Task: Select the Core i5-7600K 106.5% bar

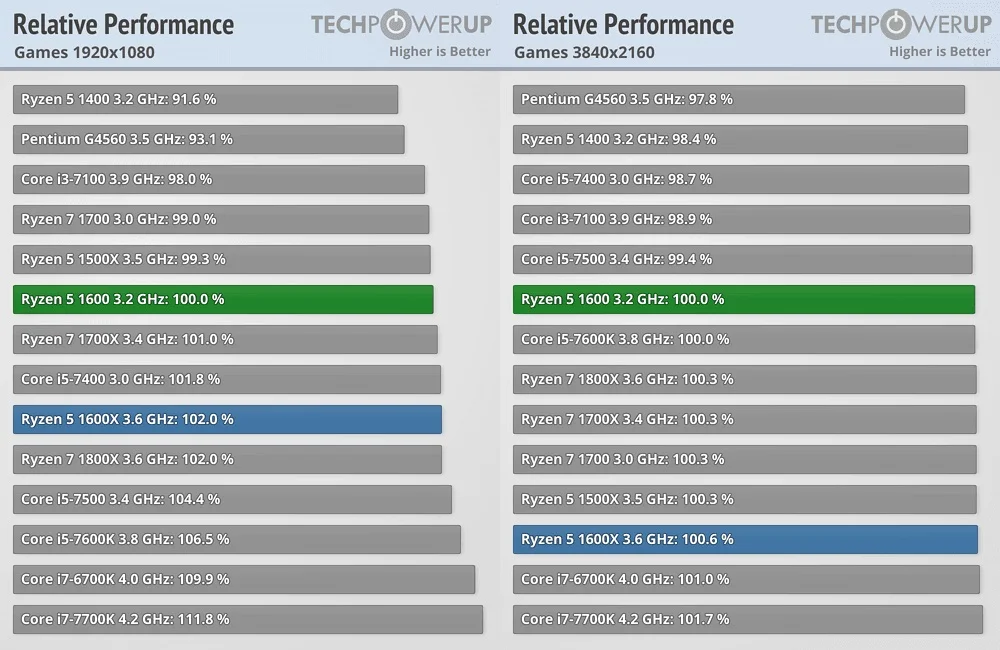Action: [237, 539]
